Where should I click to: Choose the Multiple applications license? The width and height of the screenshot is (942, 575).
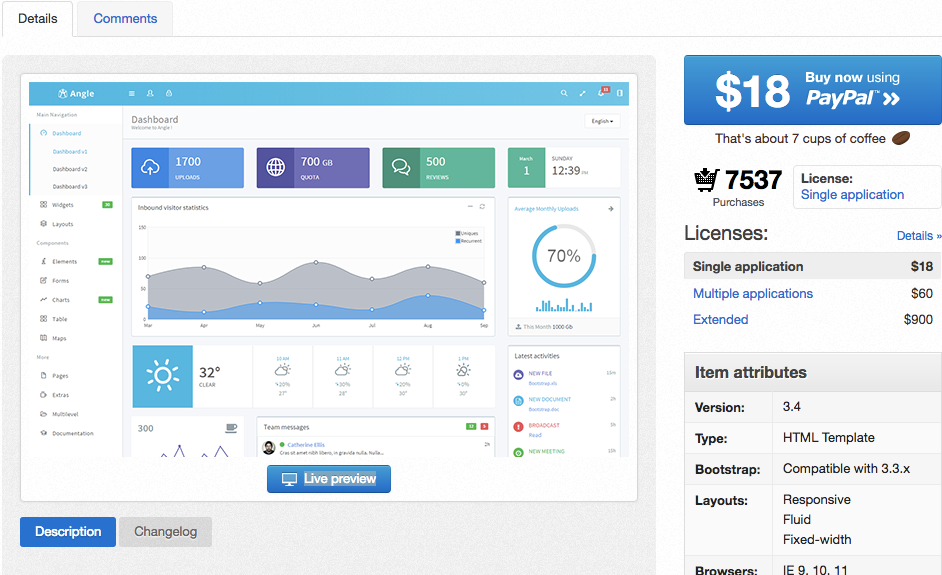(753, 293)
